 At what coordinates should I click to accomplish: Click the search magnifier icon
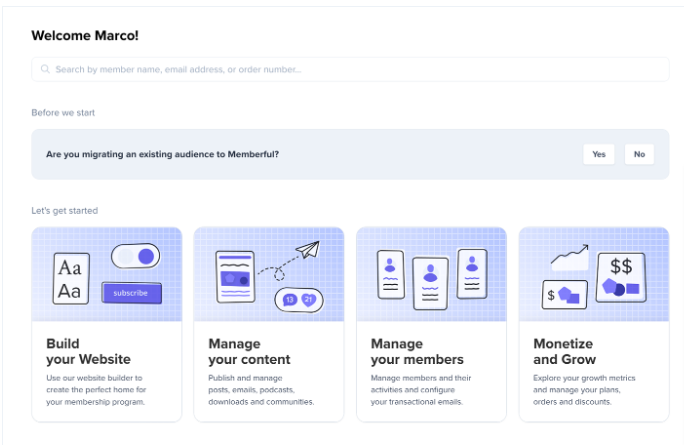pos(45,69)
